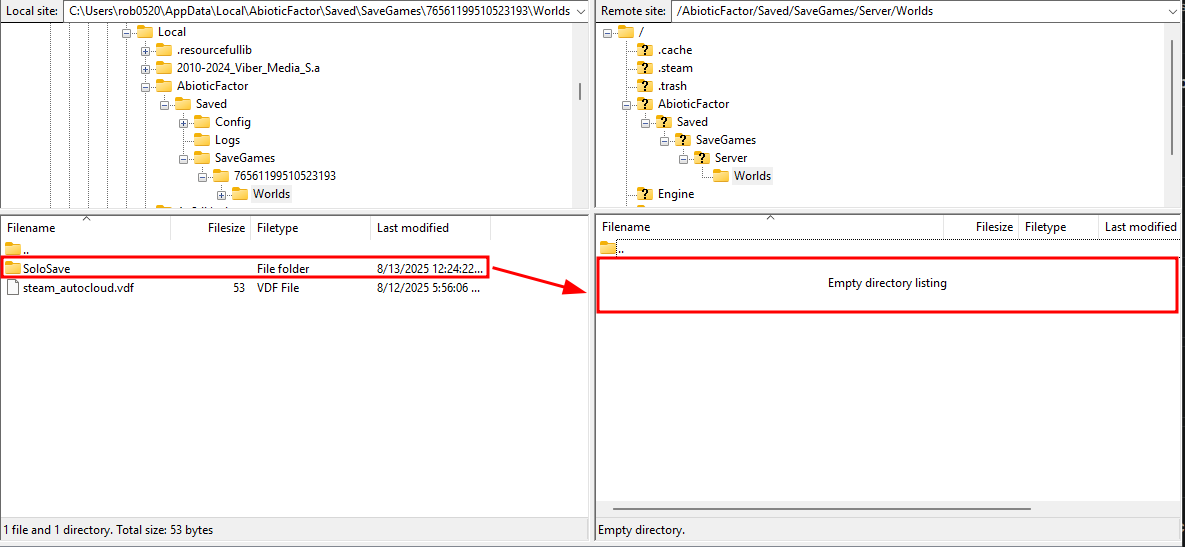Click the steam_autocloud.vdf file icon

click(13, 288)
